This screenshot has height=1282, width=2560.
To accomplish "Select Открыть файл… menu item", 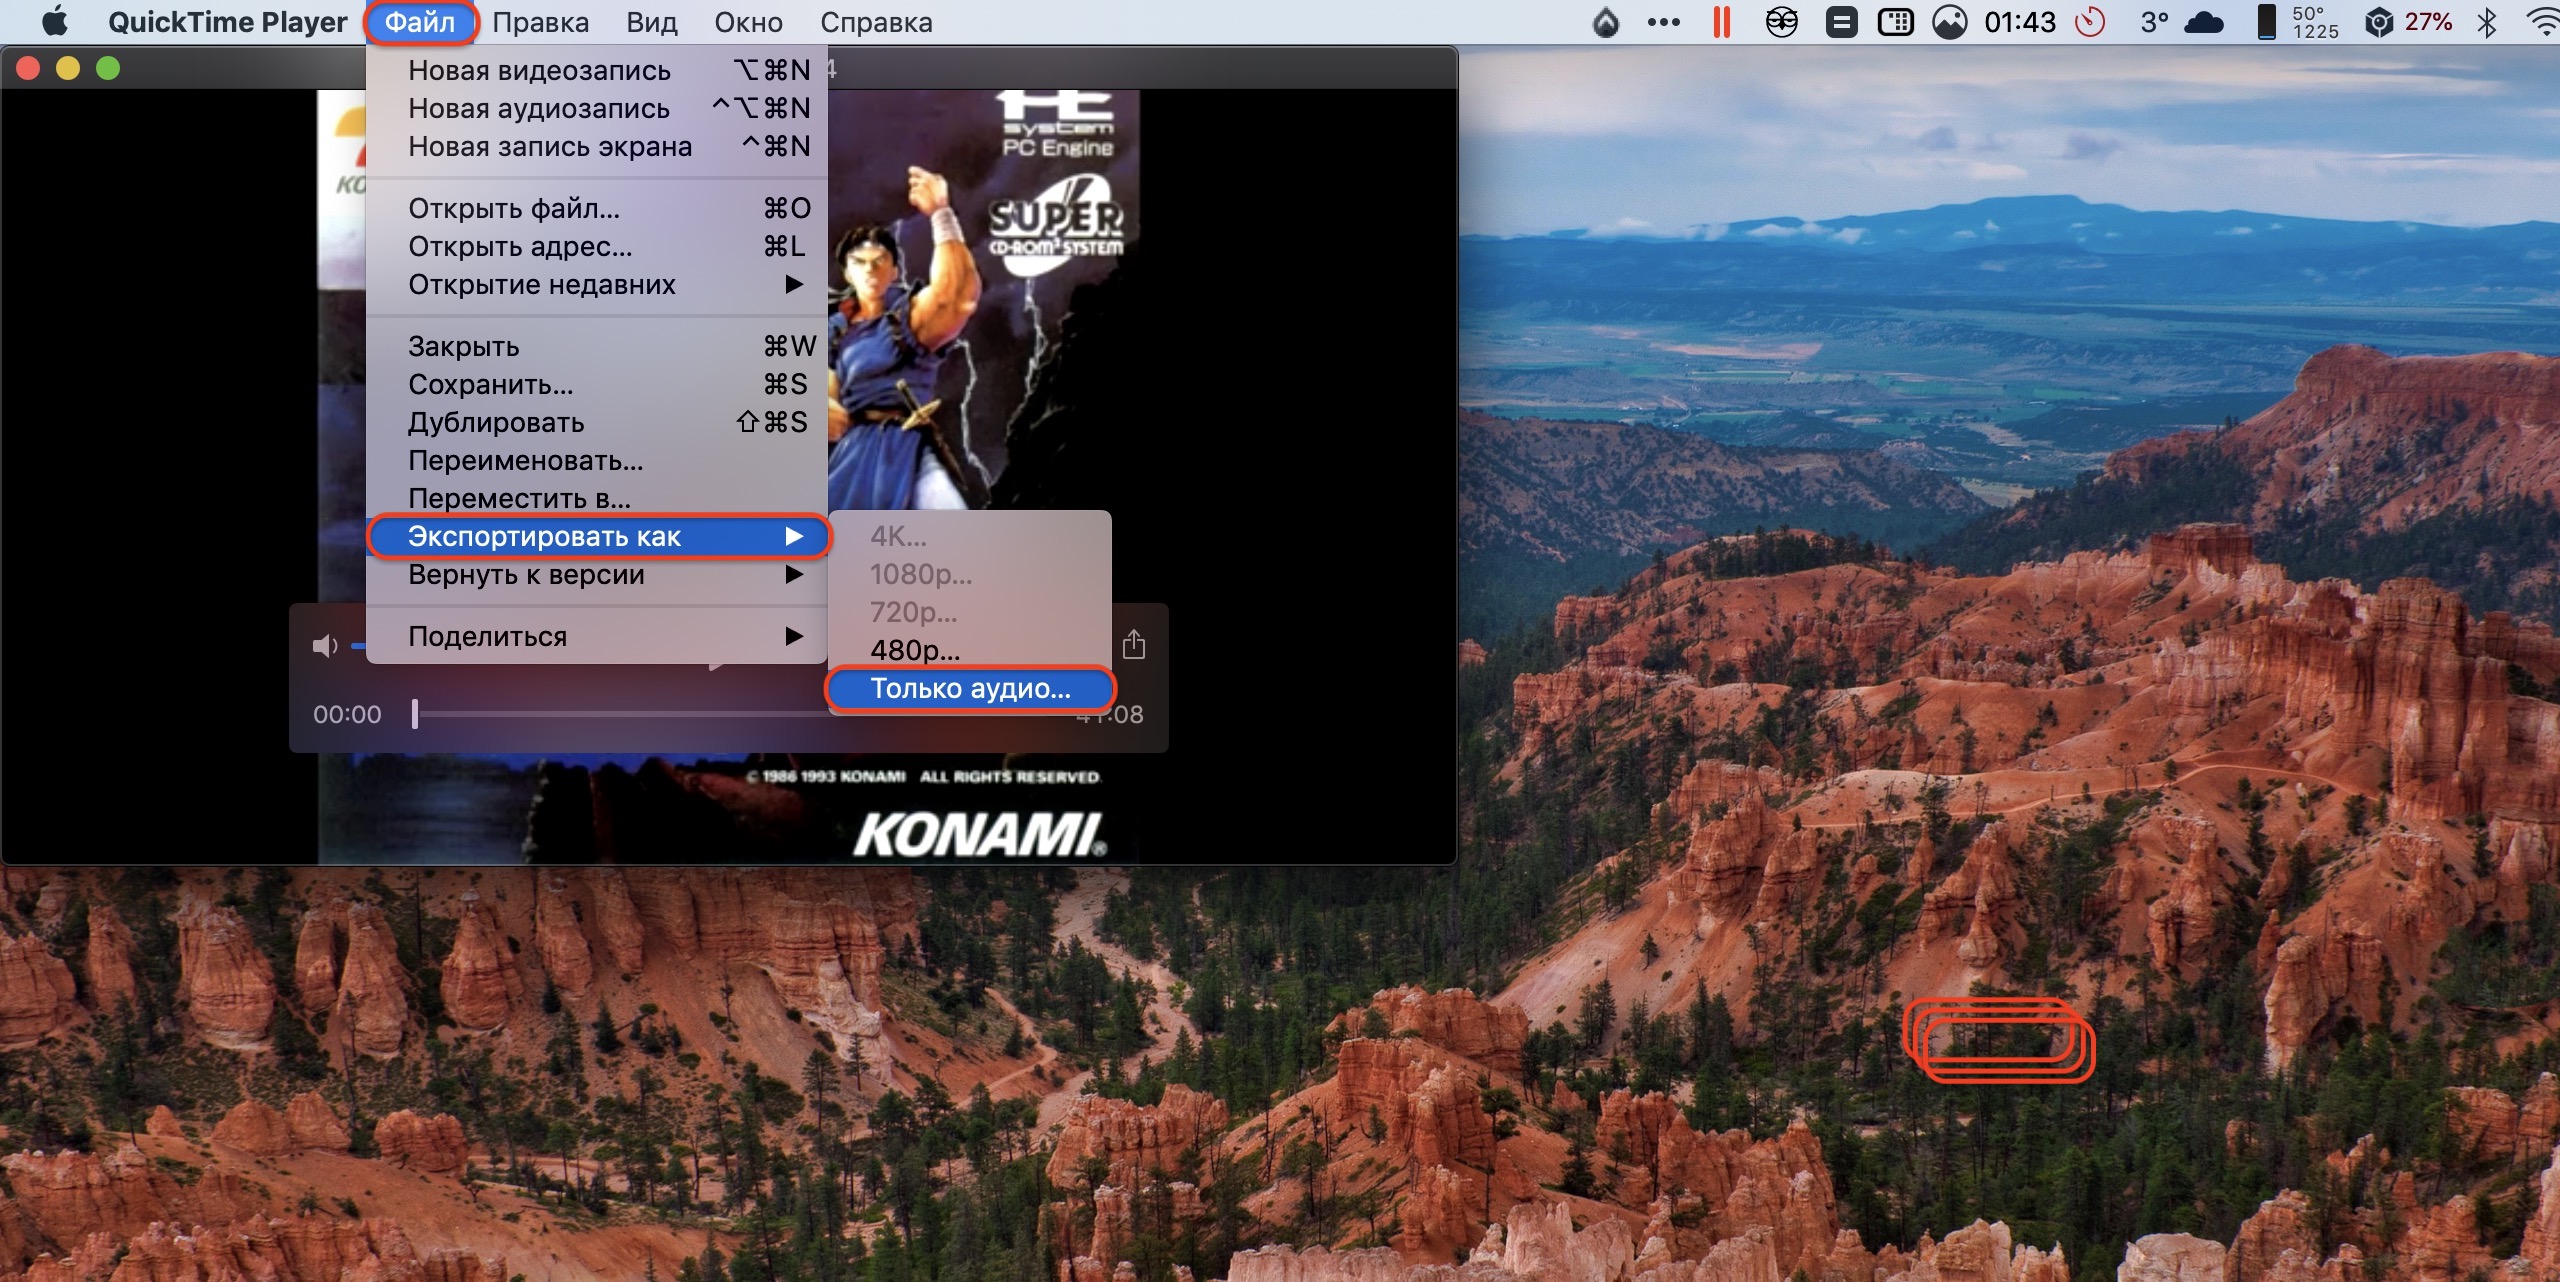I will pyautogui.click(x=513, y=209).
